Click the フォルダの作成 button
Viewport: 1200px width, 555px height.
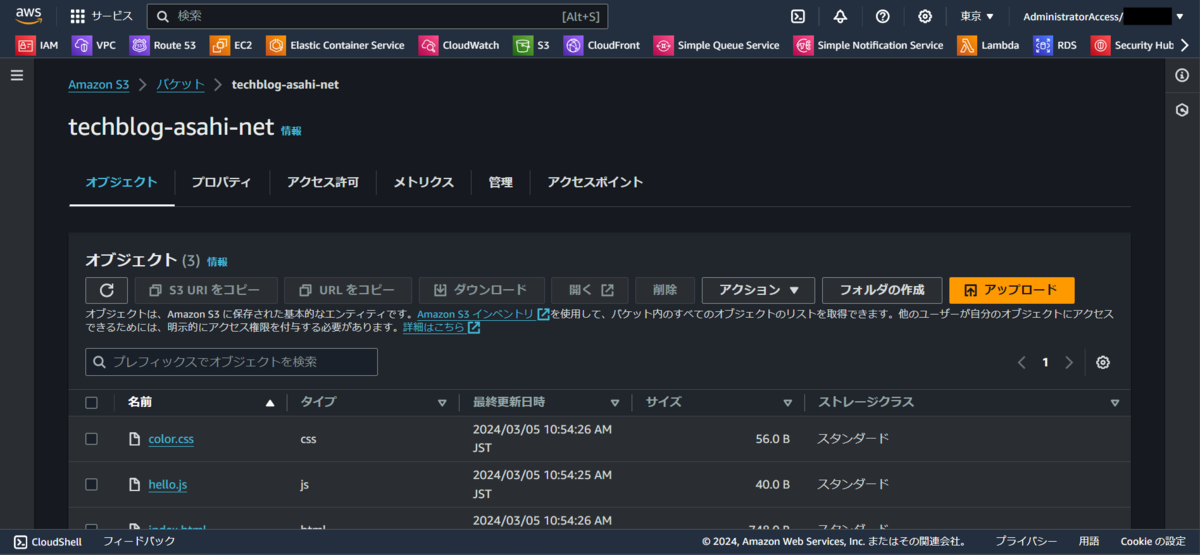tap(881, 290)
